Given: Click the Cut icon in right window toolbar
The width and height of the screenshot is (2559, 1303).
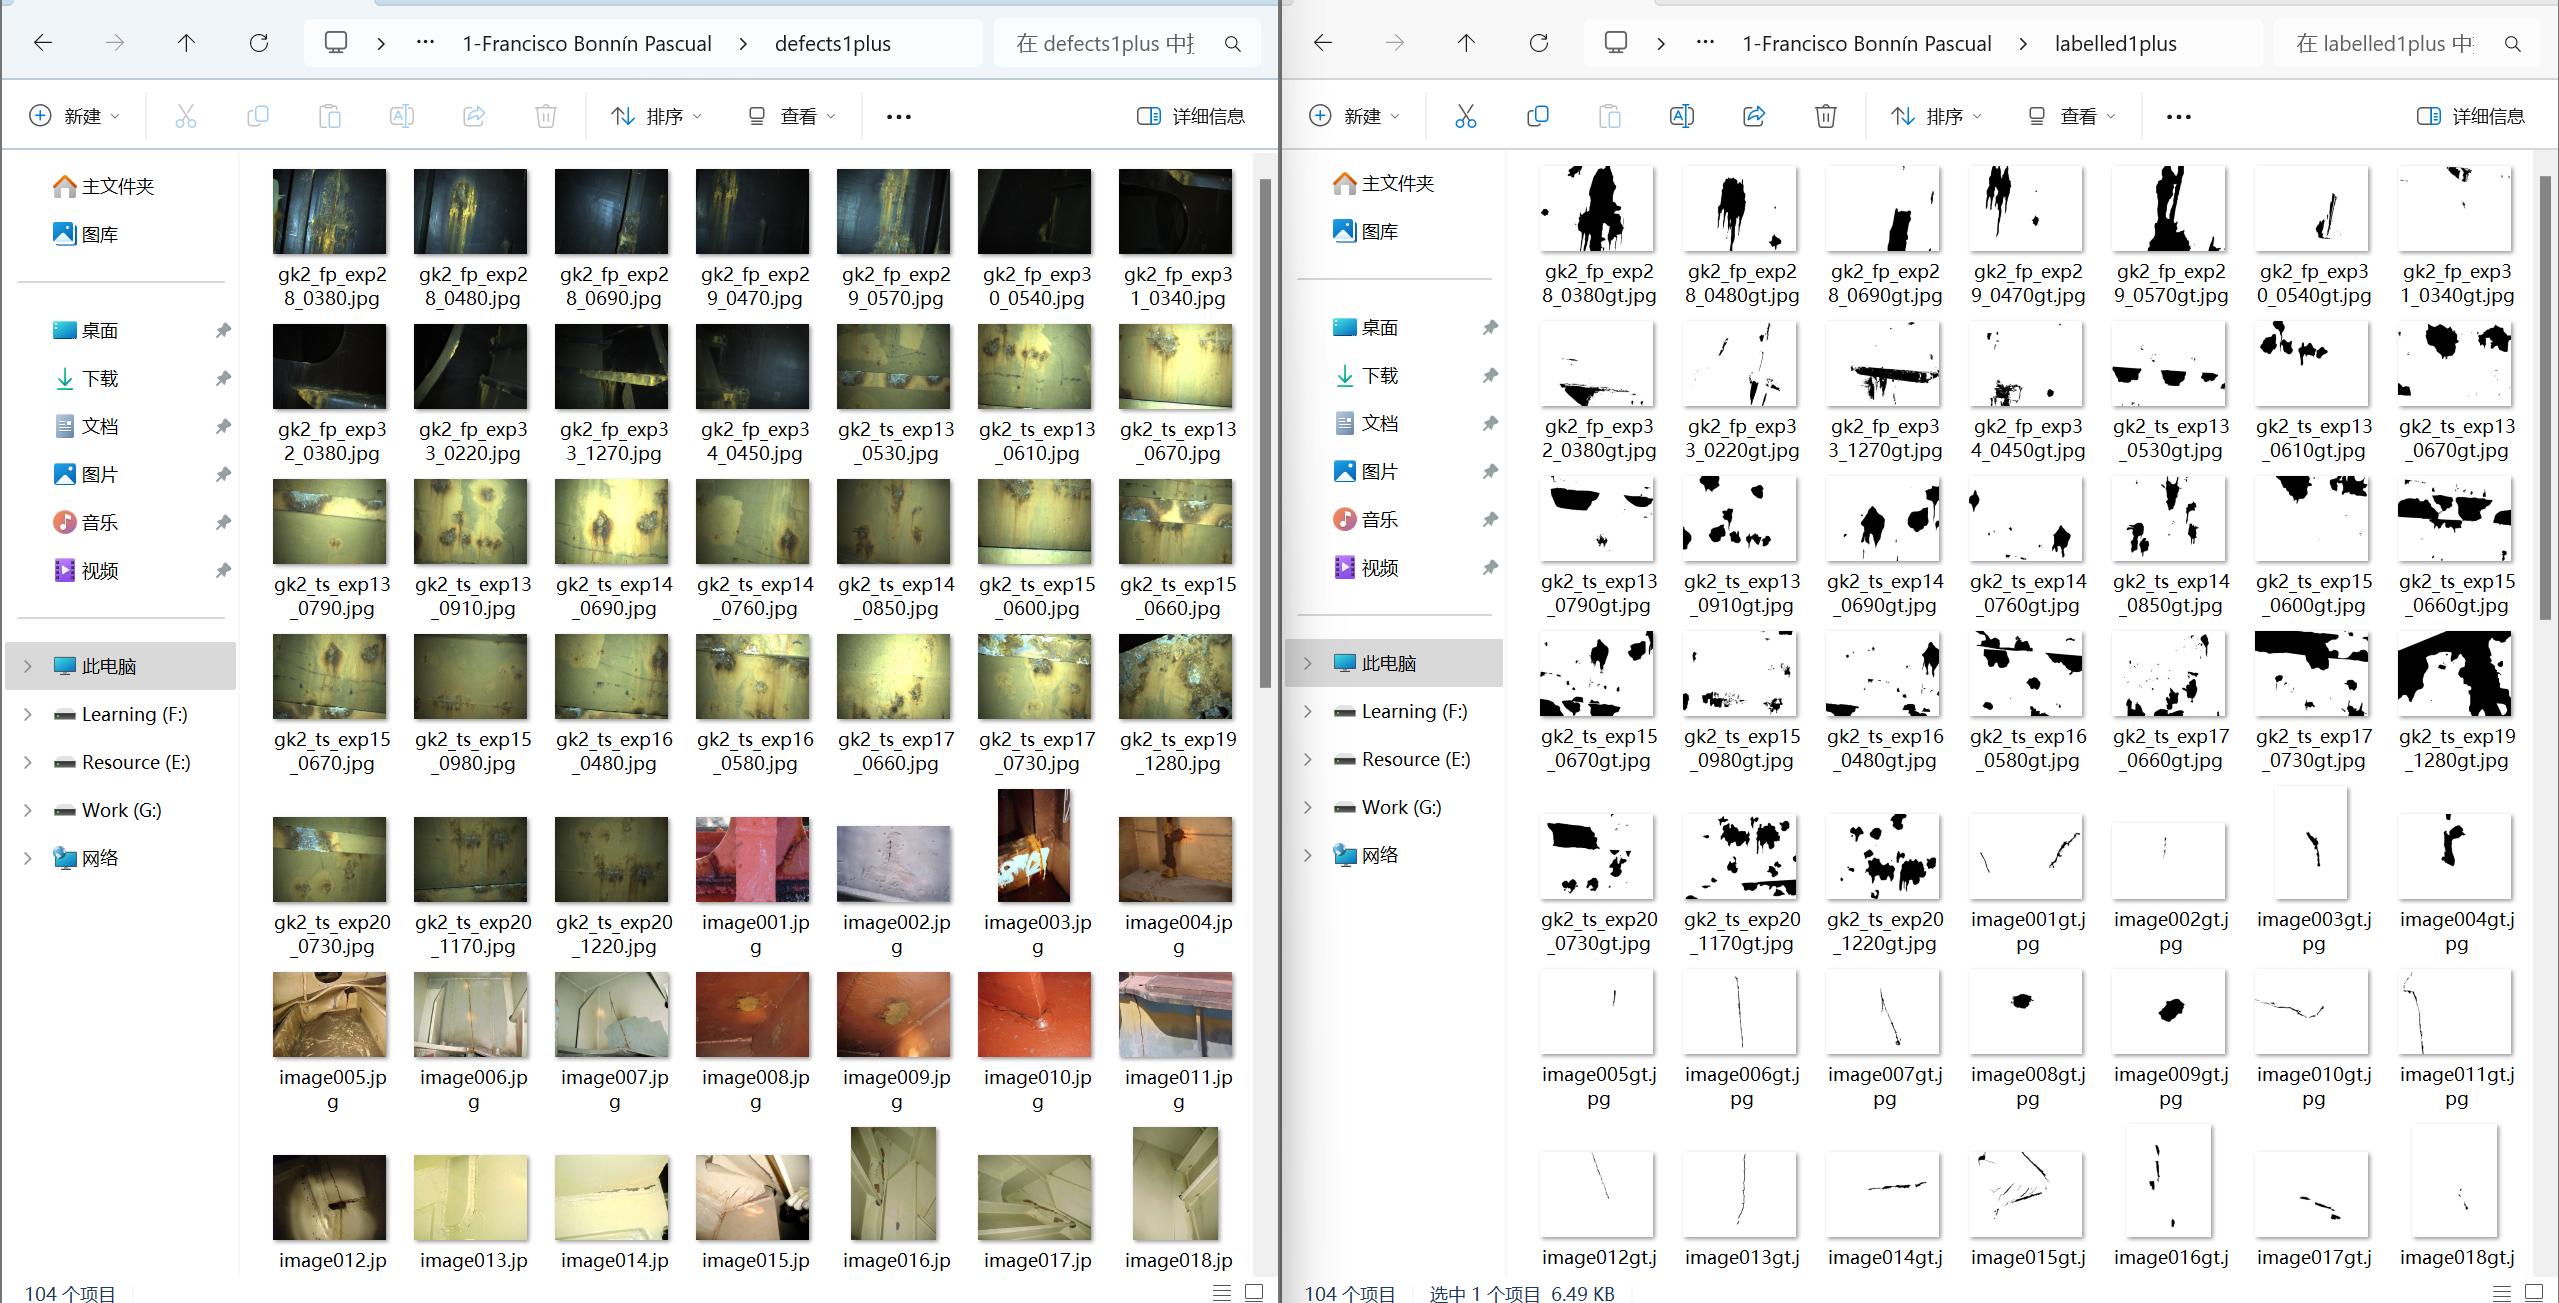Looking at the screenshot, I should click(1465, 116).
